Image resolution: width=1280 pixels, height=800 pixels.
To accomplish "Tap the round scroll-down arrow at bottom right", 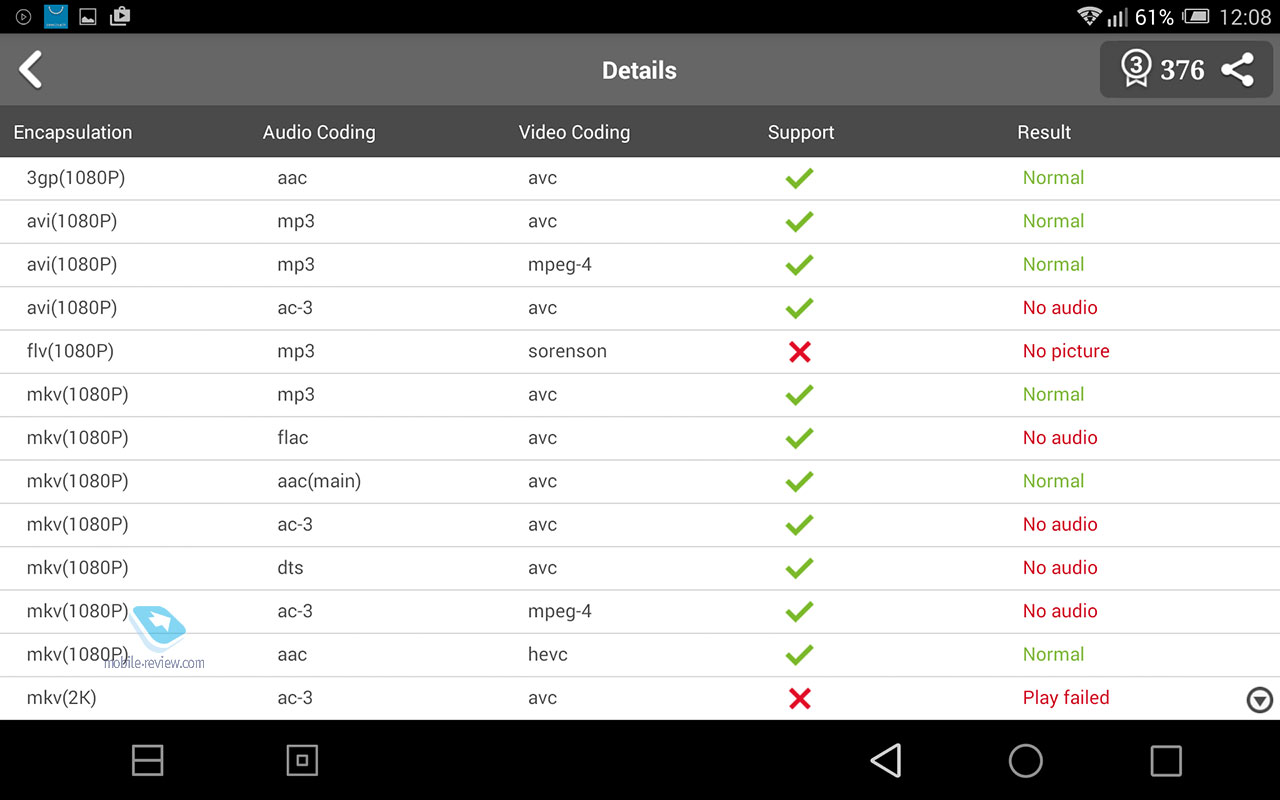I will [1260, 700].
